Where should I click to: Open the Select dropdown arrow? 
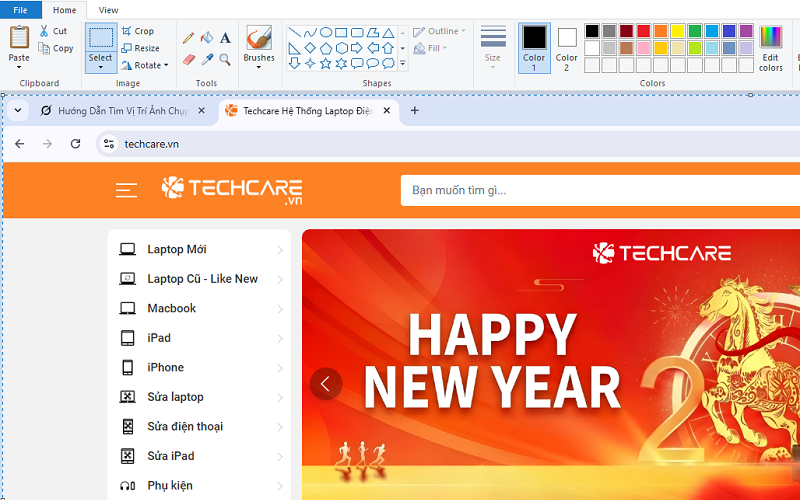101,68
